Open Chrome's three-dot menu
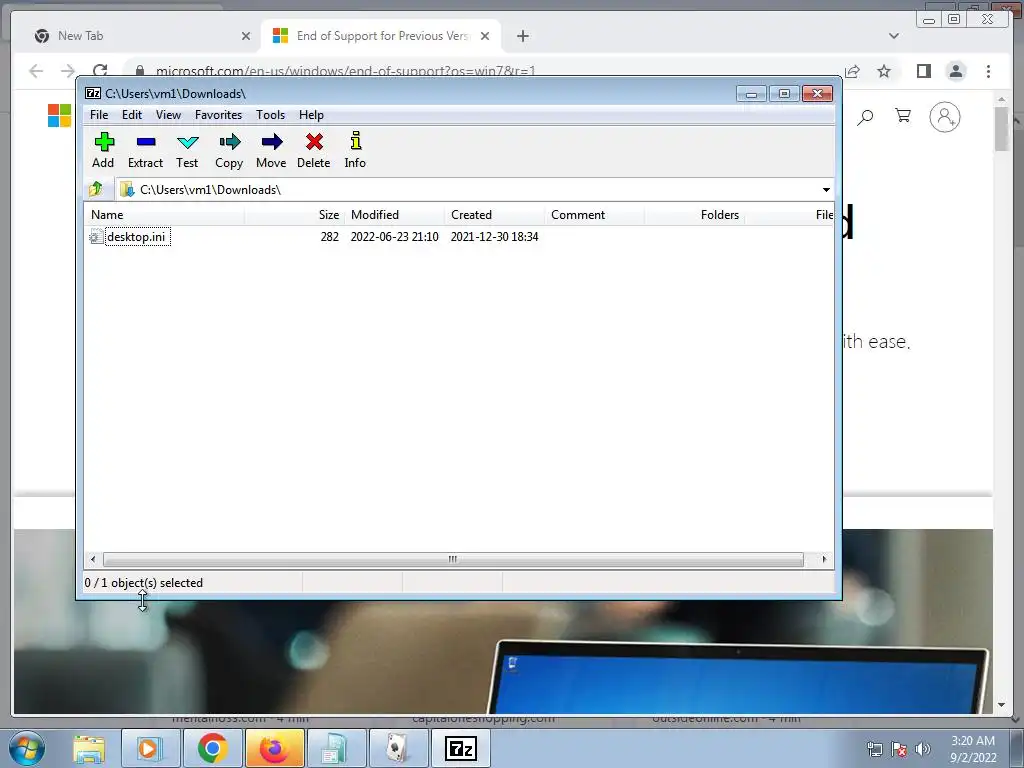 (x=988, y=71)
